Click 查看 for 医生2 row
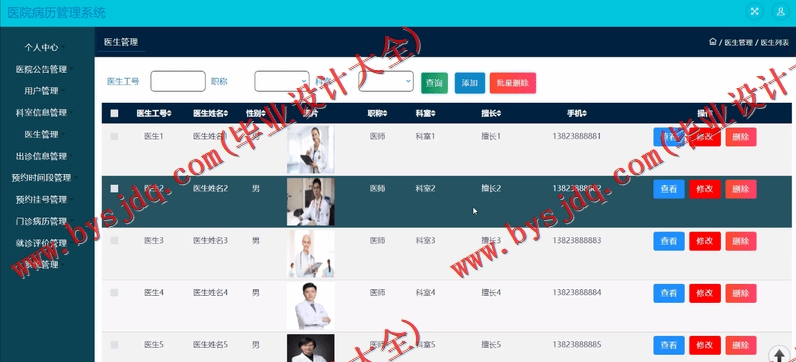The height and width of the screenshot is (362, 796). point(669,189)
